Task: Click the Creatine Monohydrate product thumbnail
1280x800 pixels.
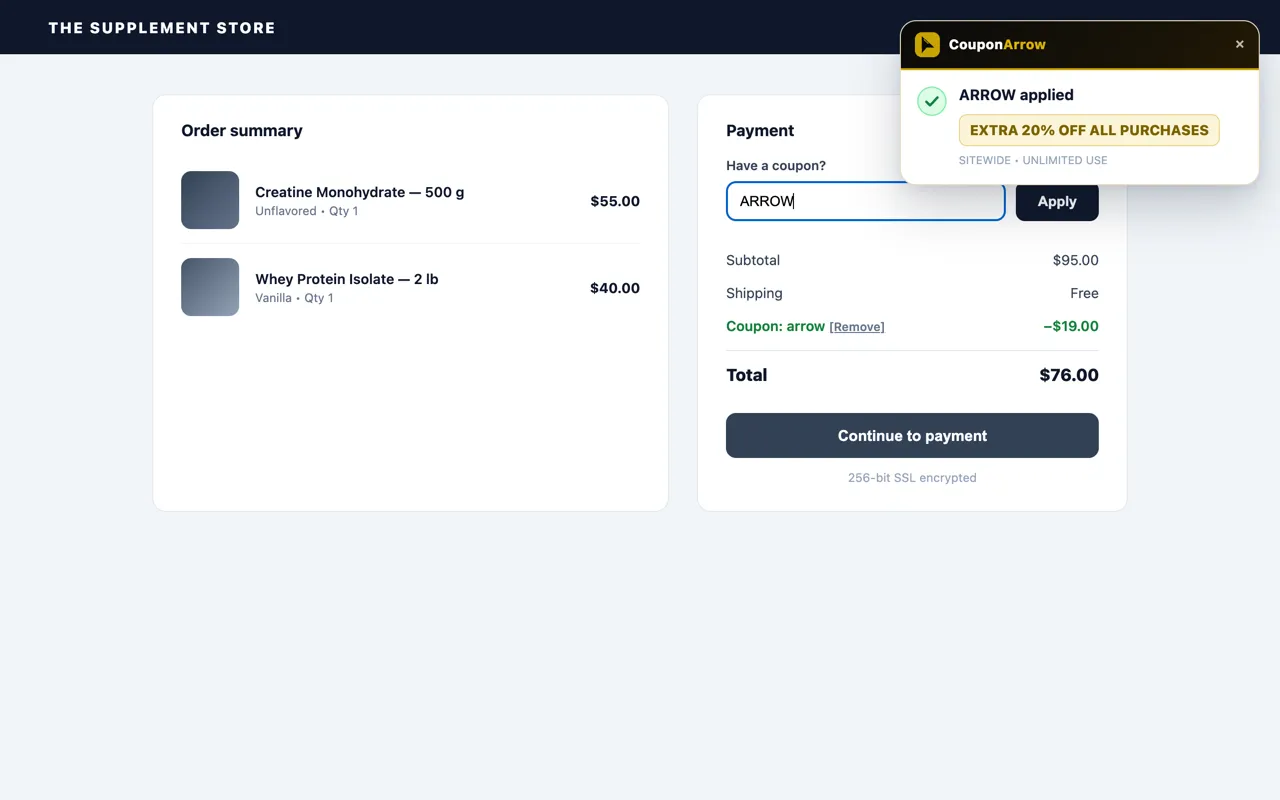Action: point(210,200)
